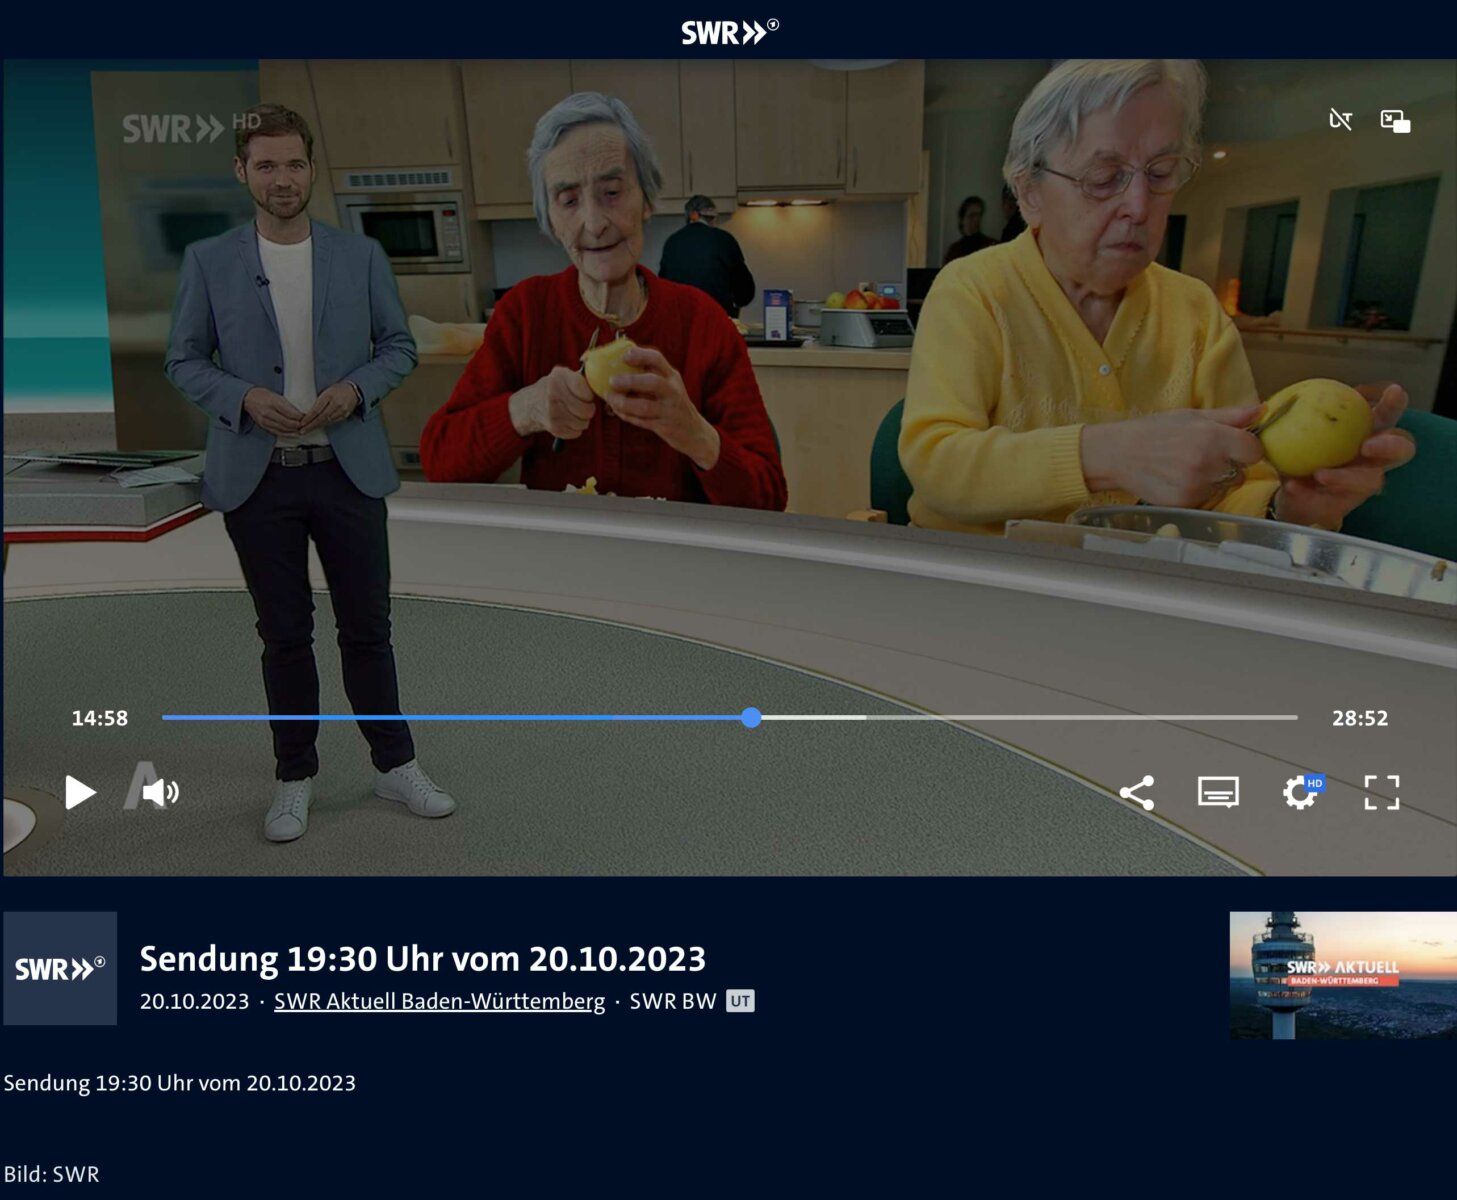Toggle the crossed-out UT subtitles icon
The height and width of the screenshot is (1200, 1457).
pyautogui.click(x=1340, y=121)
